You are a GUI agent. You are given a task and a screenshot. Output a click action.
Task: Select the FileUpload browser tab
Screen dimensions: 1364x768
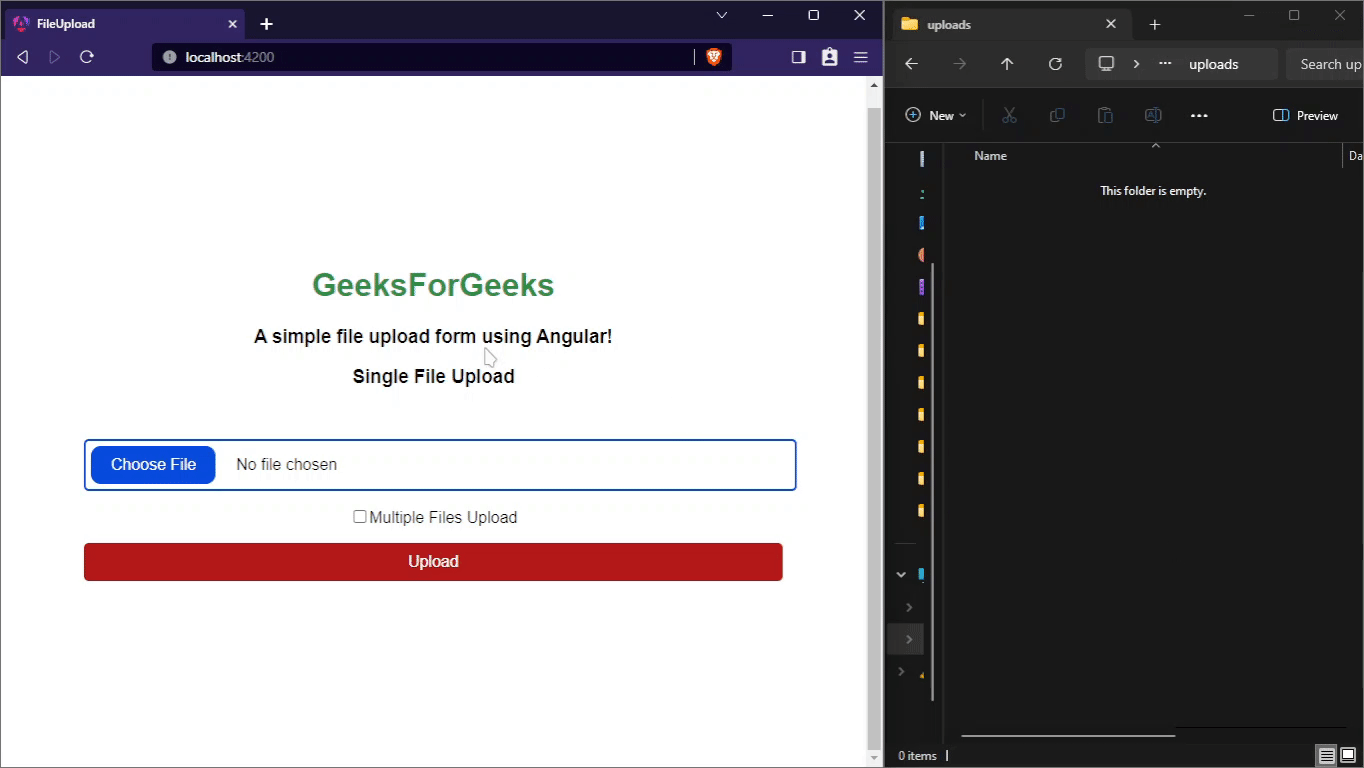(125, 24)
